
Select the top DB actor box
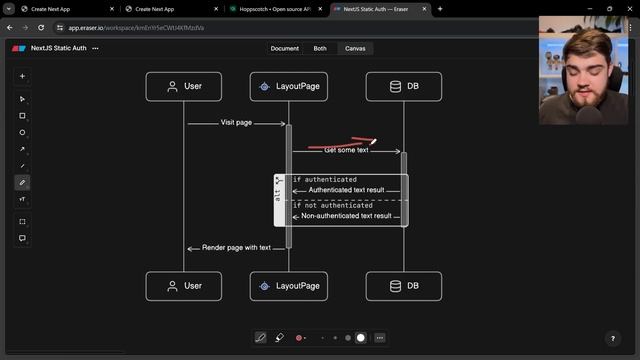point(404,87)
